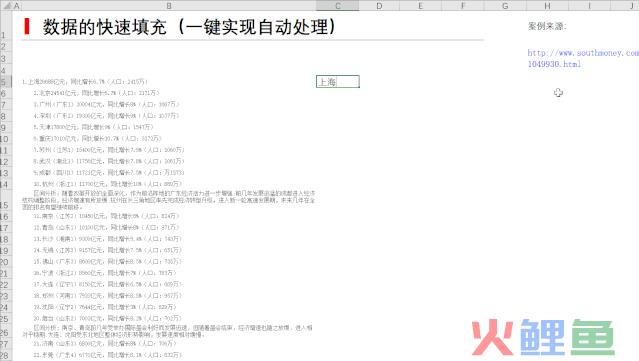Click the 10.杭州 data cell
Screen dimensions: 639x361
(x=108, y=184)
